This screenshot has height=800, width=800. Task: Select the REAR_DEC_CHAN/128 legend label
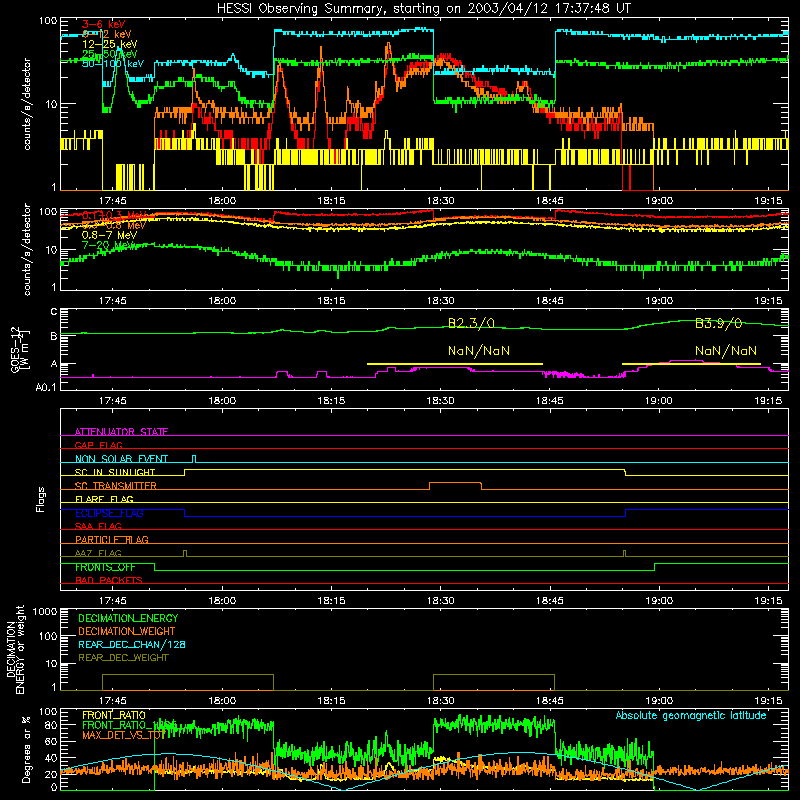(132, 644)
